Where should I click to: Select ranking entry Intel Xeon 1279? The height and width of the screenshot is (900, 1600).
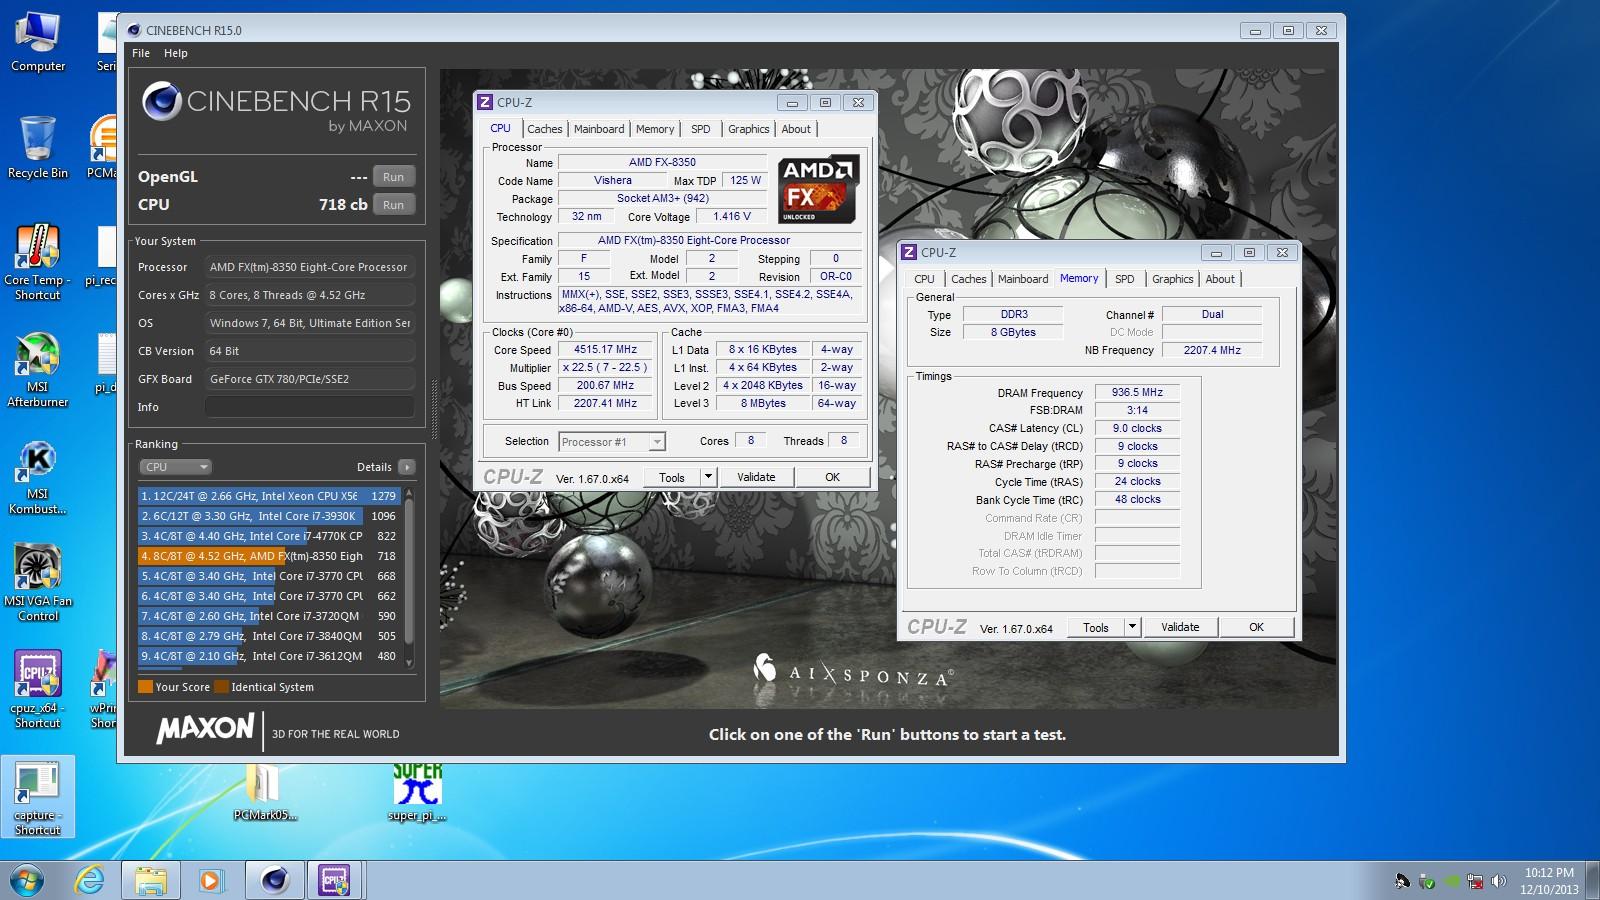point(268,496)
